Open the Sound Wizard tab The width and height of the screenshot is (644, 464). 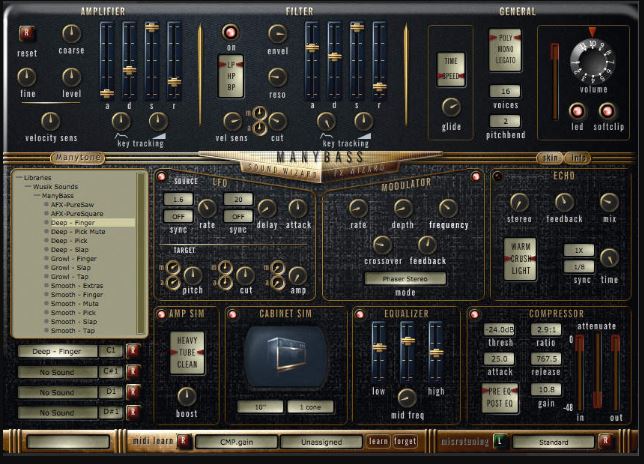point(280,169)
